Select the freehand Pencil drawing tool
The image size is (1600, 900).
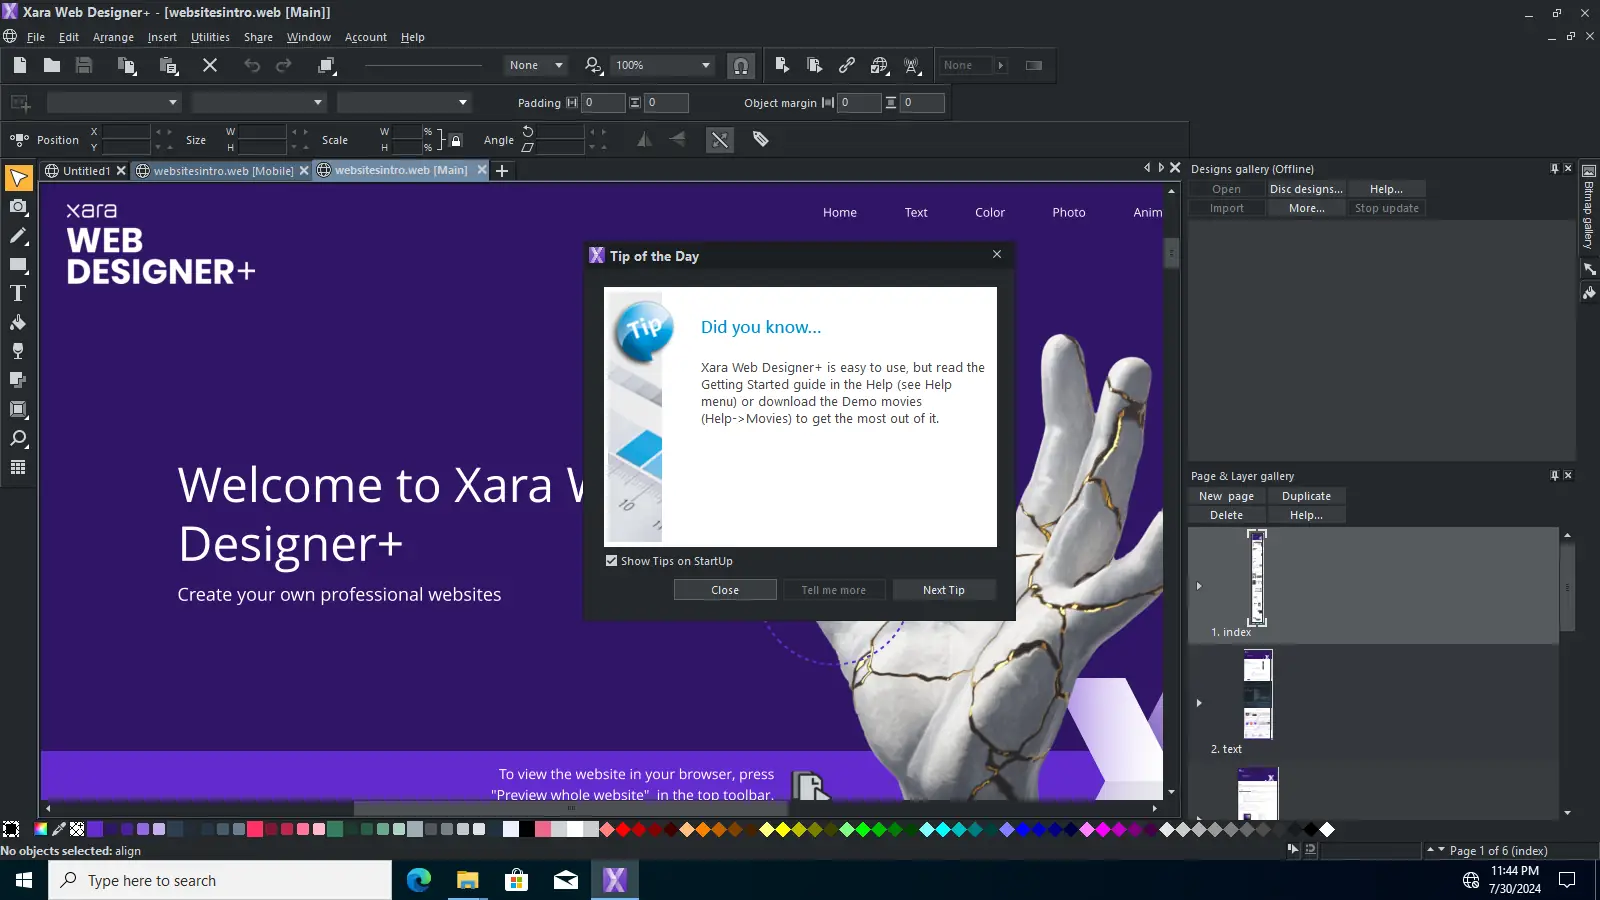[18, 236]
